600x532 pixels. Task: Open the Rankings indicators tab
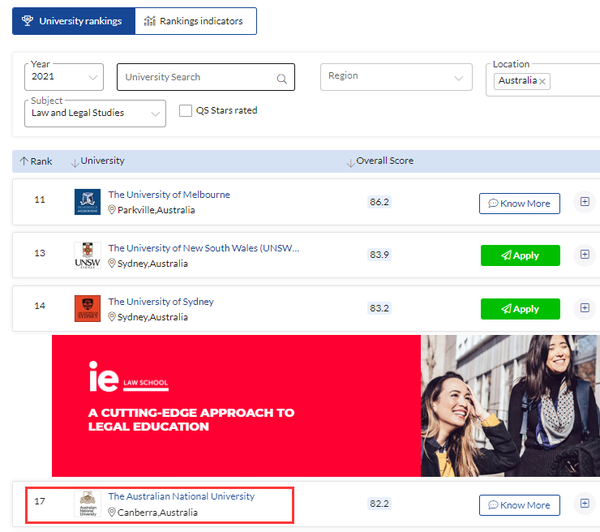196,21
